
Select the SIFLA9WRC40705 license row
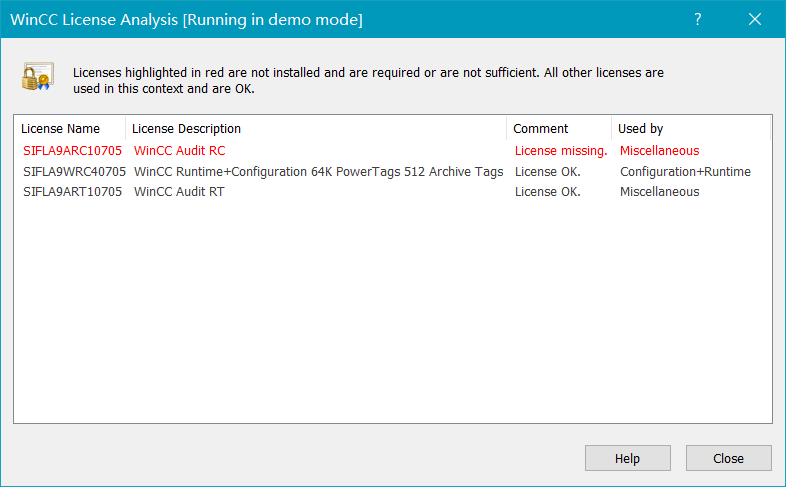point(74,172)
